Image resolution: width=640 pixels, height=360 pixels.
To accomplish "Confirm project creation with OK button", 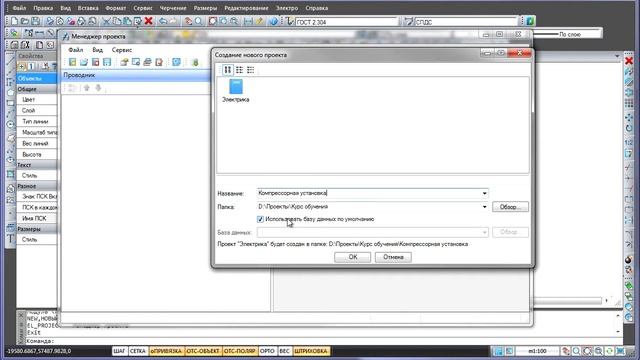I will (353, 257).
